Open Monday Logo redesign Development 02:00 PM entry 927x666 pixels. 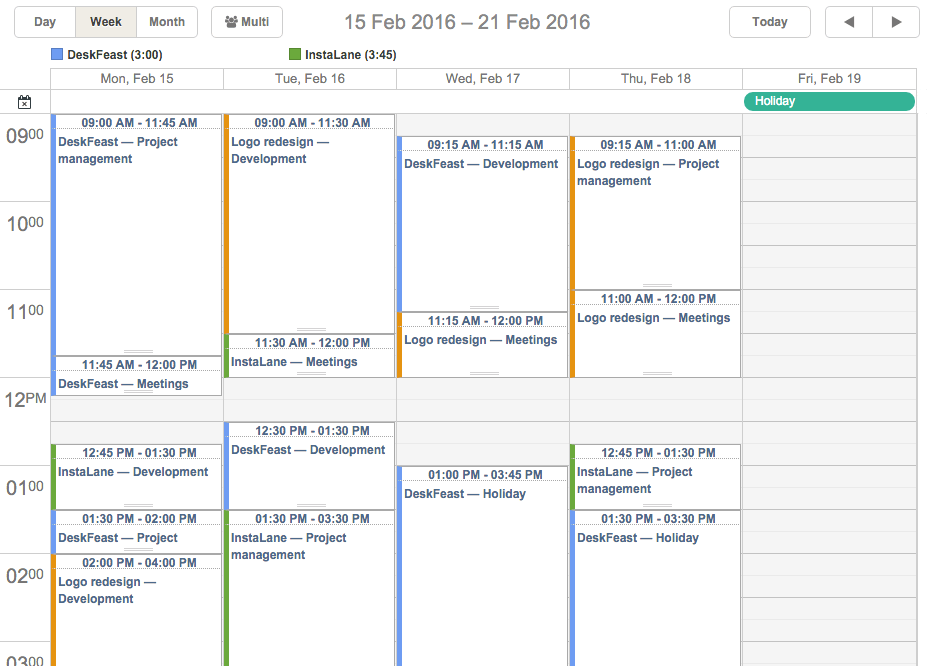click(x=137, y=610)
